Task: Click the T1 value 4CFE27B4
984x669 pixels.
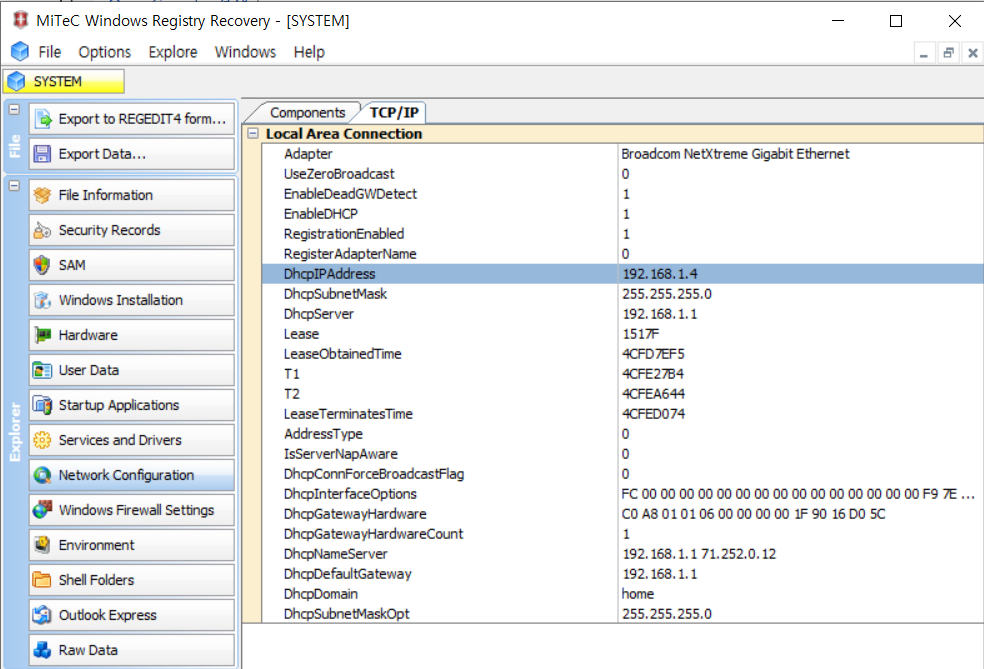Action: click(653, 374)
